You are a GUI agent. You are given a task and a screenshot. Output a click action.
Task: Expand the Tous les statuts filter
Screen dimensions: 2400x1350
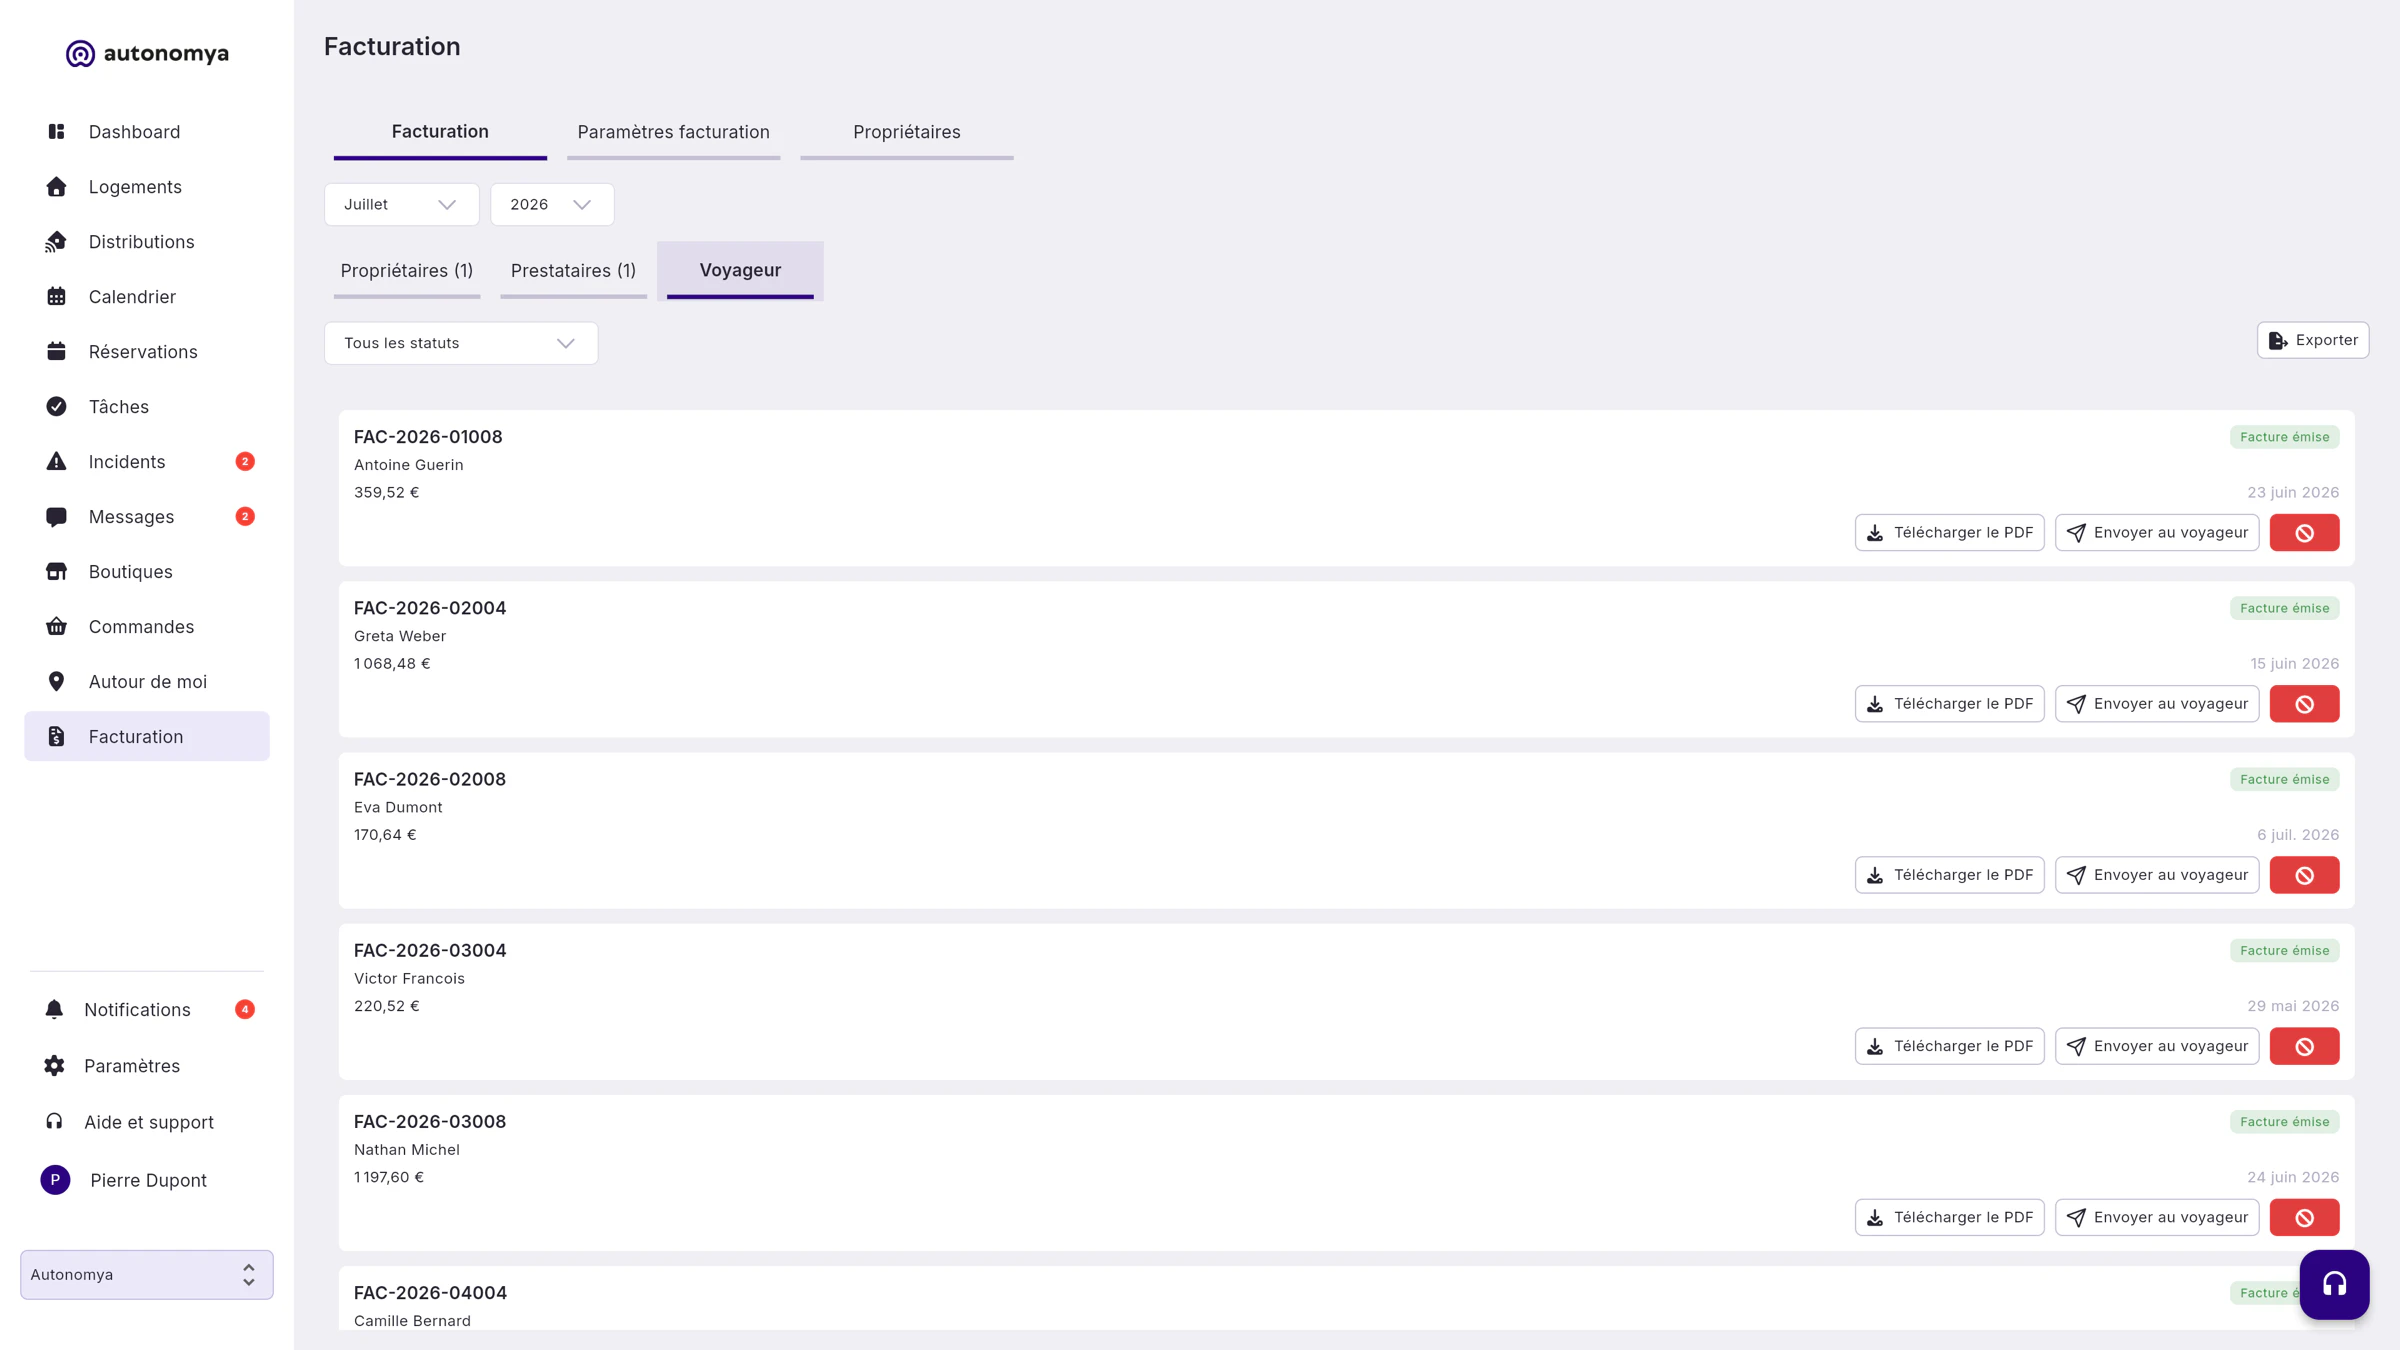point(461,343)
